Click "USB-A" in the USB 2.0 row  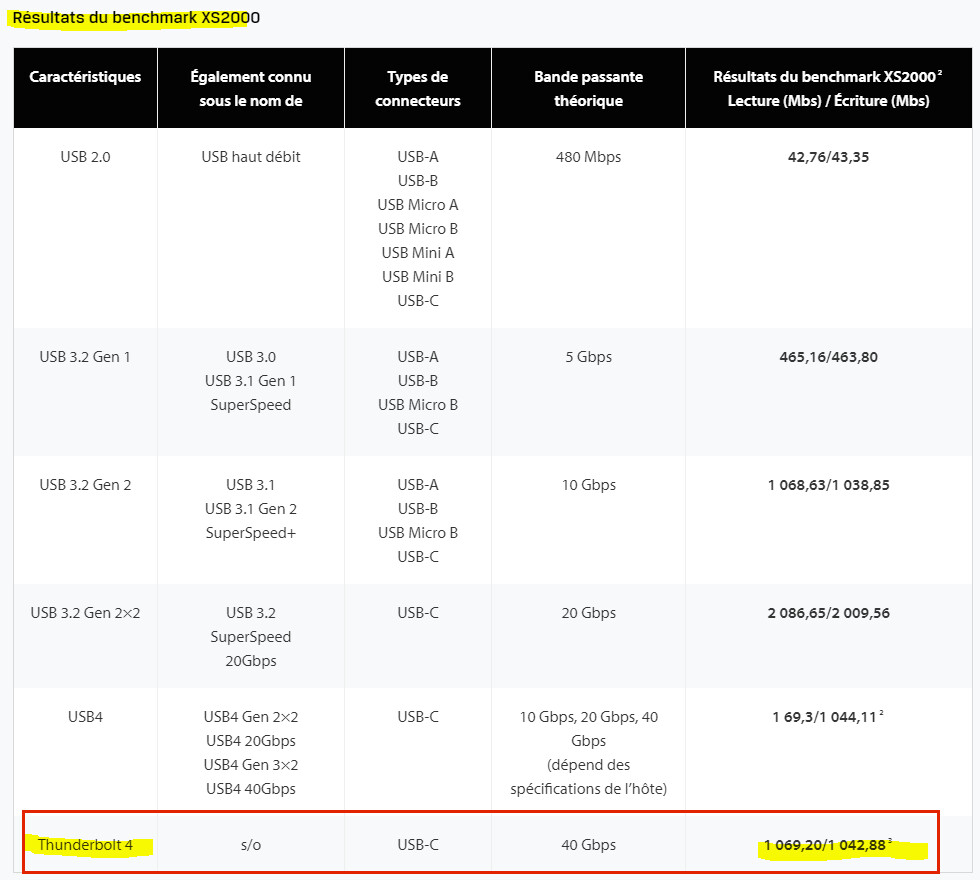(x=418, y=157)
